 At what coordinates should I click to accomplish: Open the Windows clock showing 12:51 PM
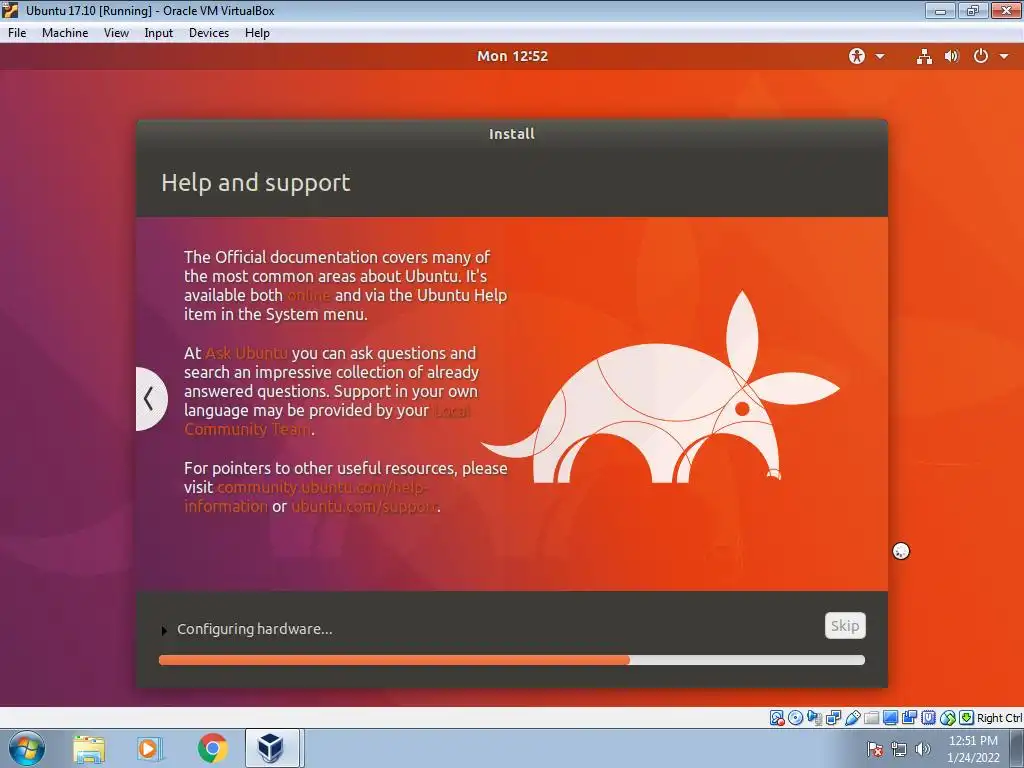click(x=973, y=748)
